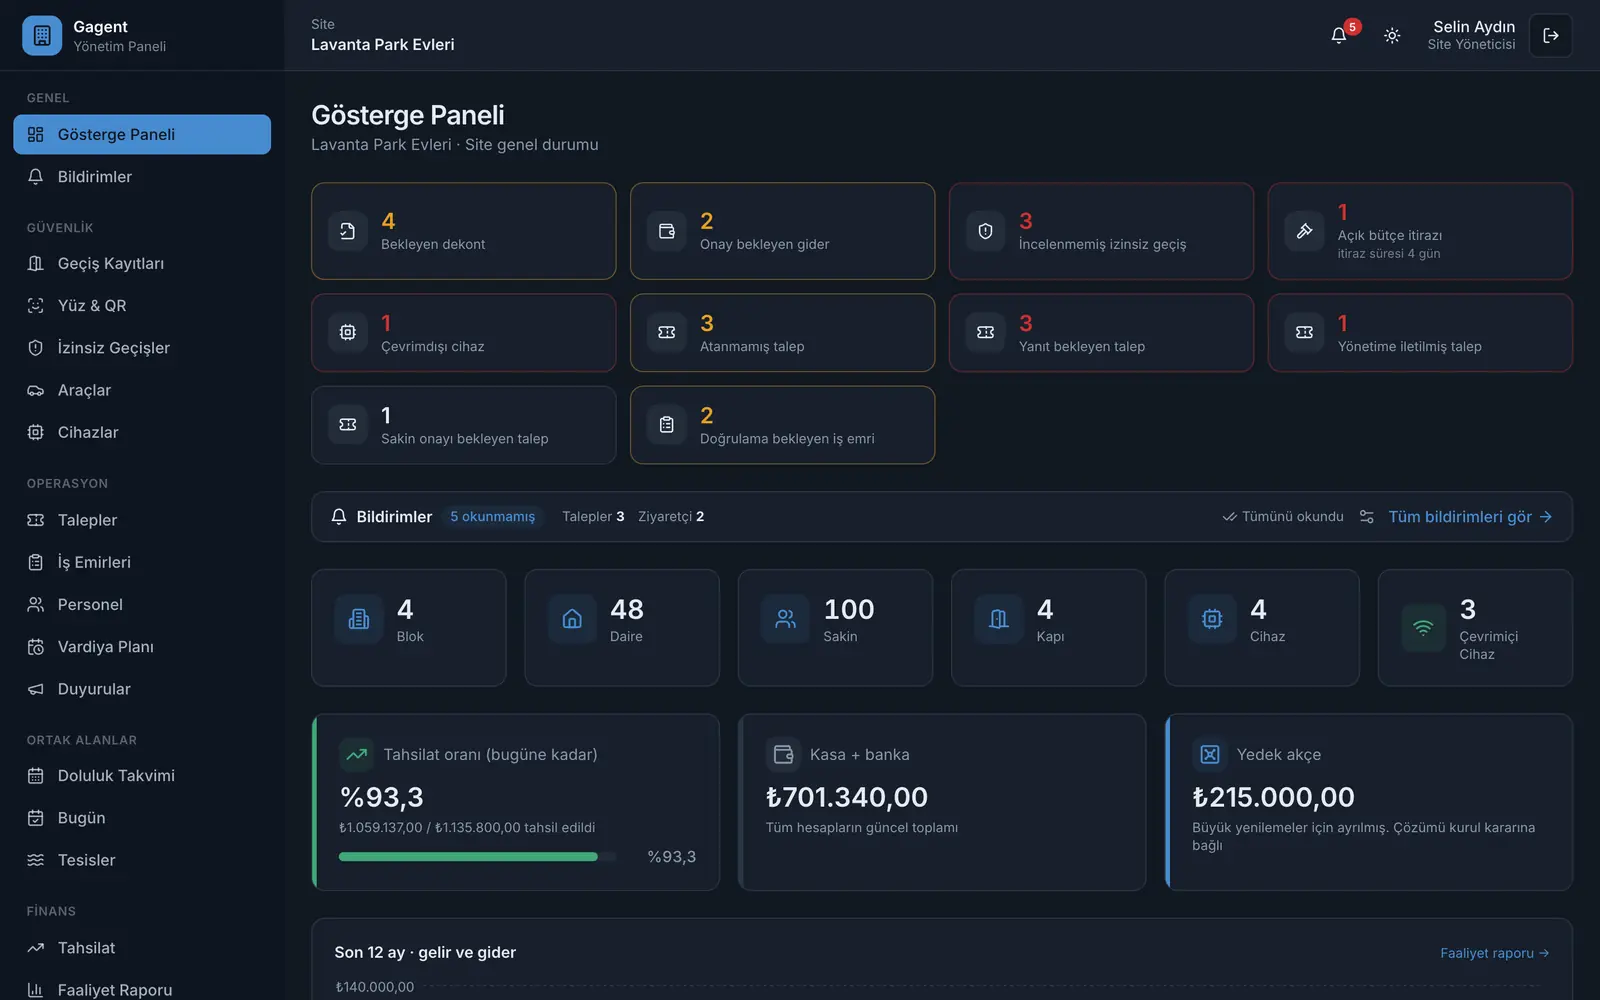Open Duyurular sidebar item
Screen dimensions: 1600x1000
point(142,689)
